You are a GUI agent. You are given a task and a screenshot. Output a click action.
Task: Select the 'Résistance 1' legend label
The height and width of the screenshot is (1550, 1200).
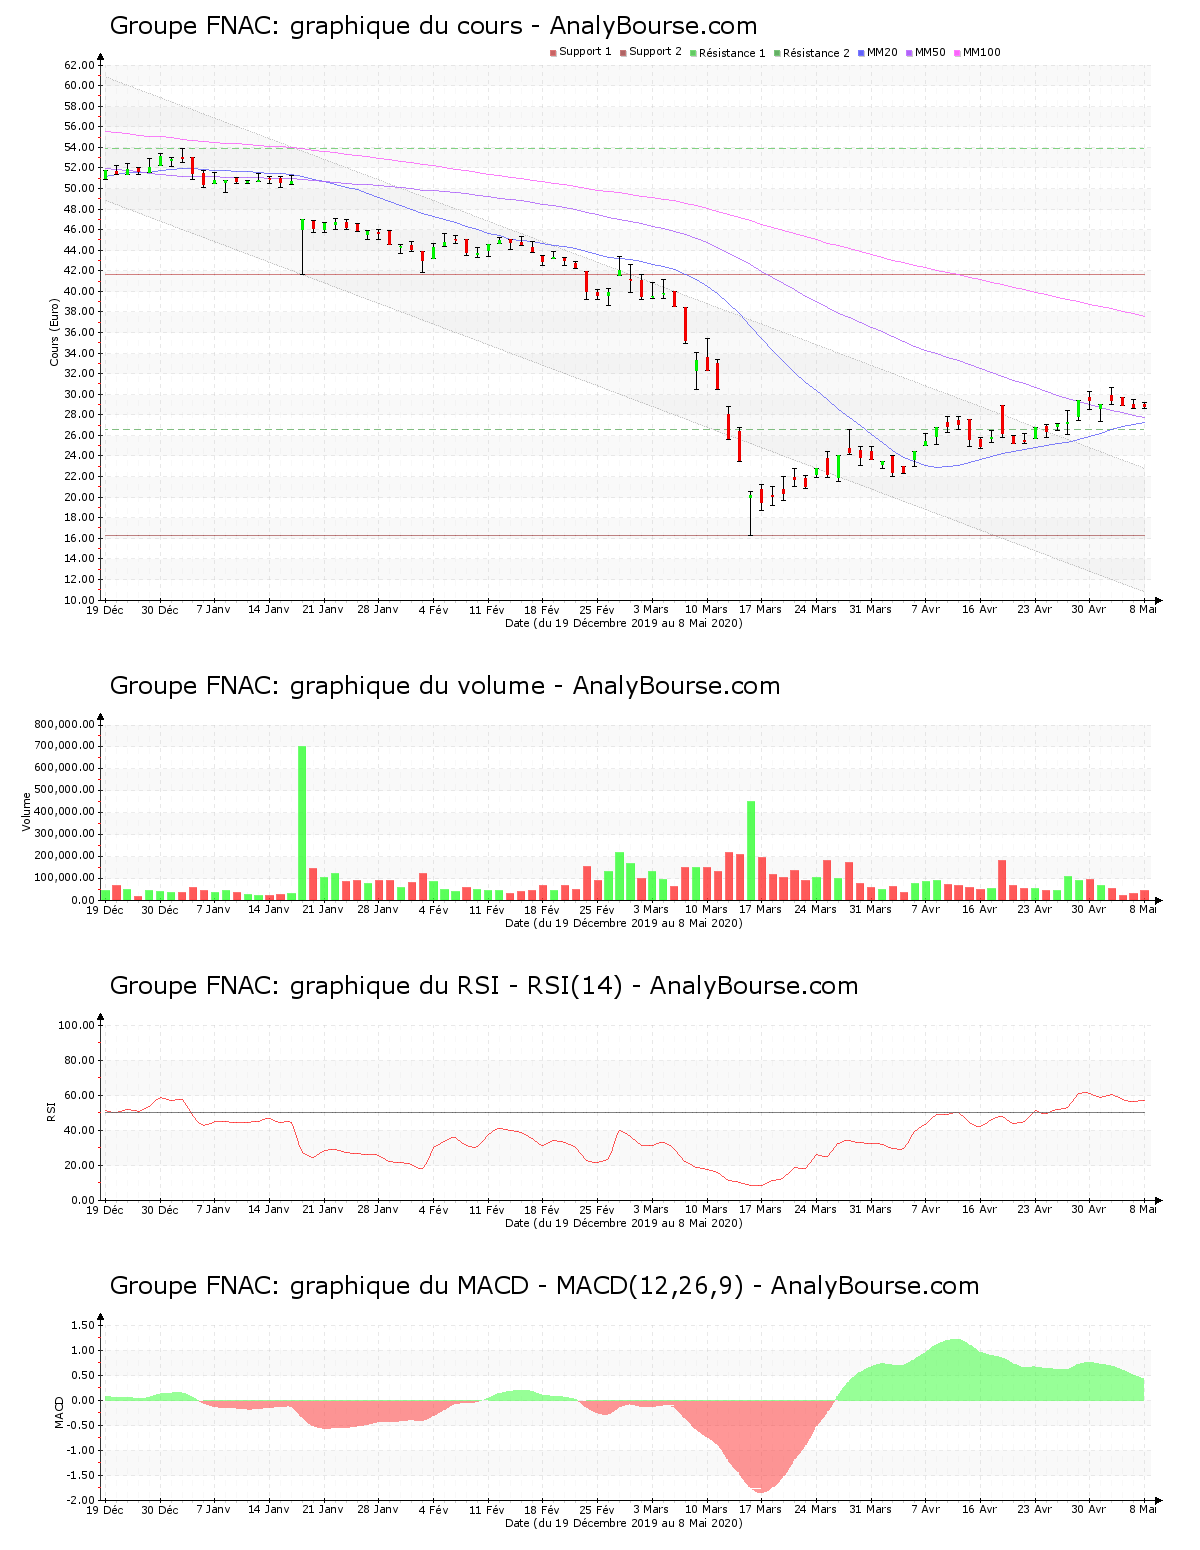tap(732, 53)
